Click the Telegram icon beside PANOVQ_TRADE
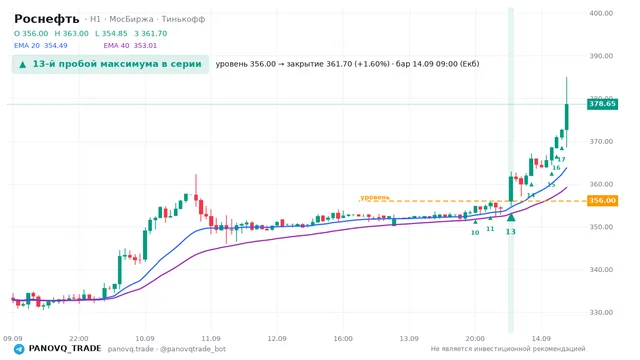The width and height of the screenshot is (640, 360). coord(19,349)
